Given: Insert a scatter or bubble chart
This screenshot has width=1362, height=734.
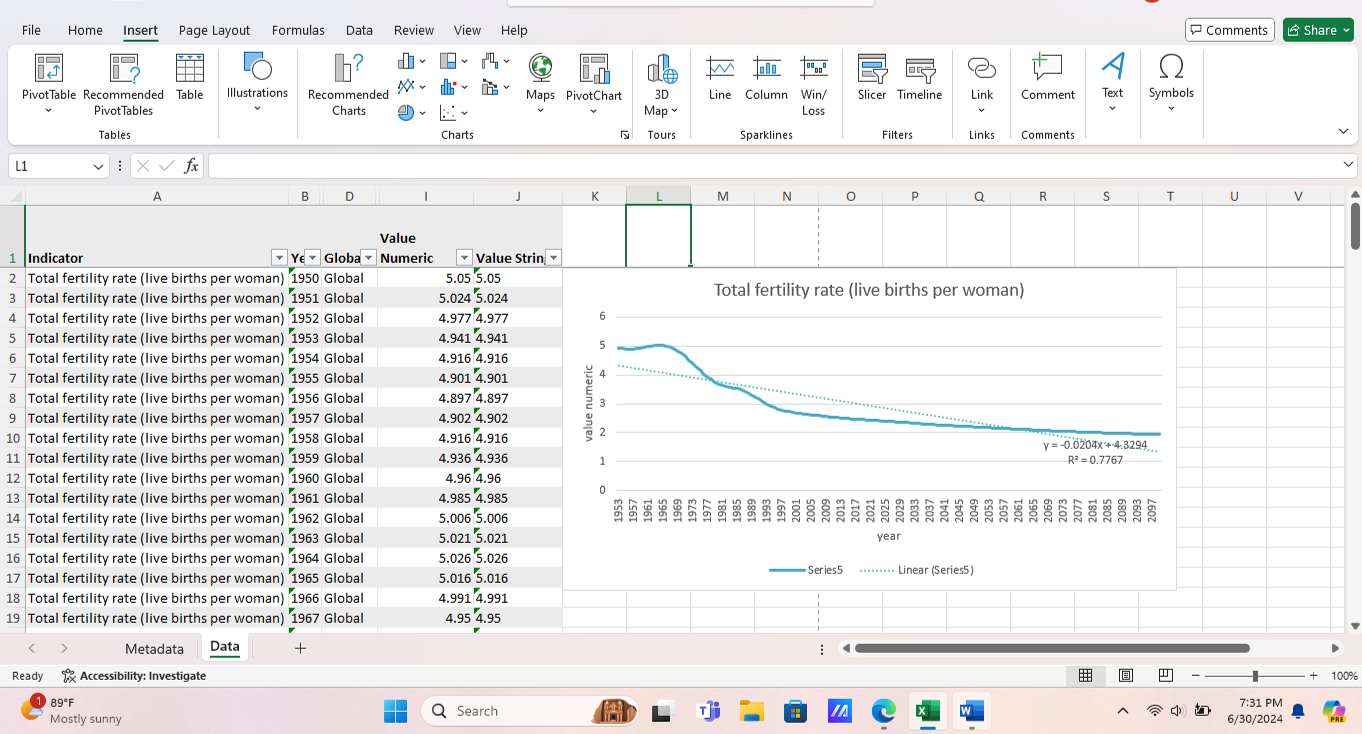Looking at the screenshot, I should 453,112.
